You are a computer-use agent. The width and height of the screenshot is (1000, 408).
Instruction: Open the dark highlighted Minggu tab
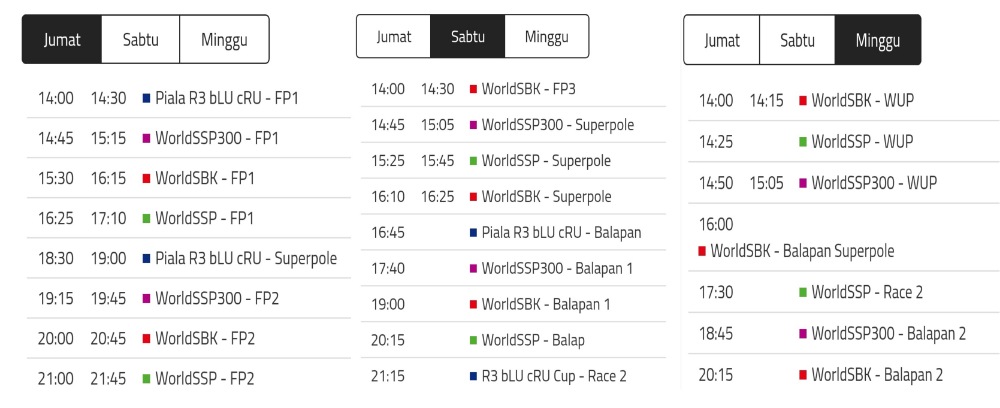click(x=877, y=41)
